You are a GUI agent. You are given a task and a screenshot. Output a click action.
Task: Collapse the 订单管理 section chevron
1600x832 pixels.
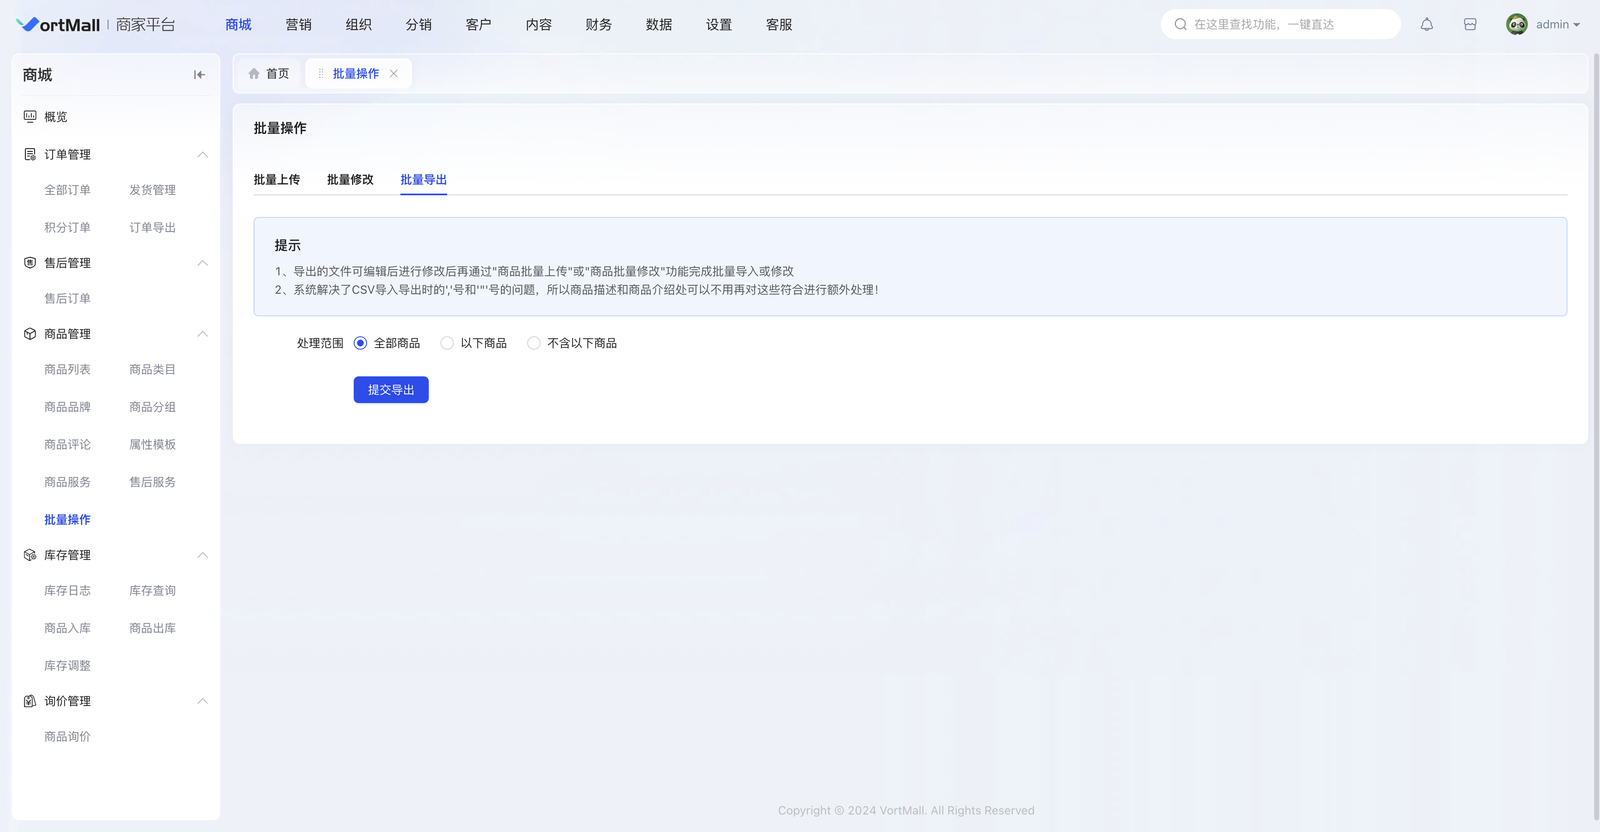coord(202,155)
